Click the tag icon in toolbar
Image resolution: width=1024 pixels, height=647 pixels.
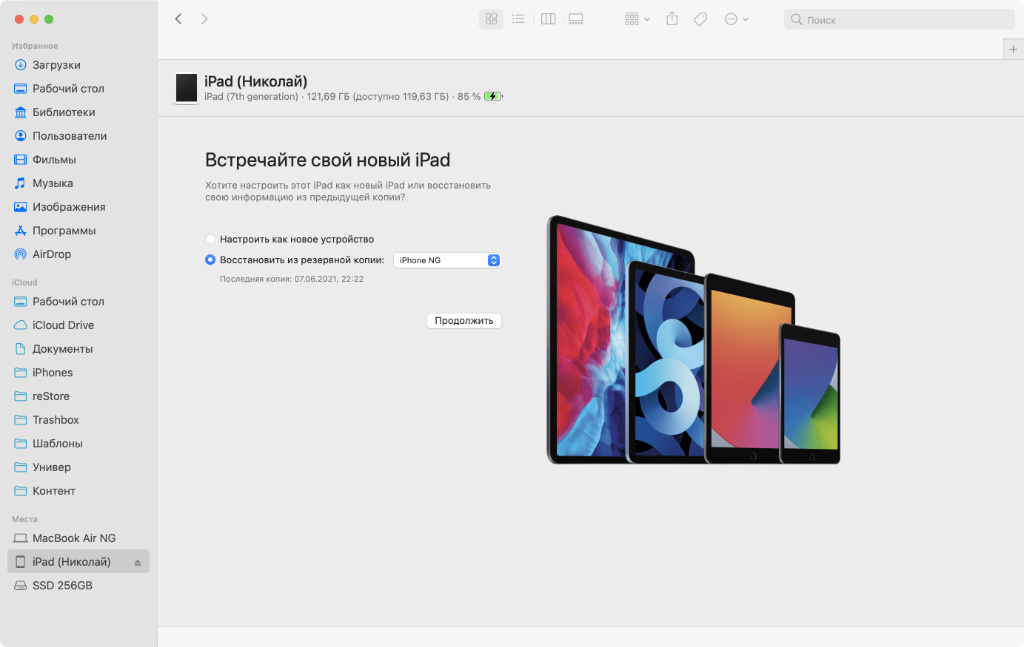[x=700, y=19]
